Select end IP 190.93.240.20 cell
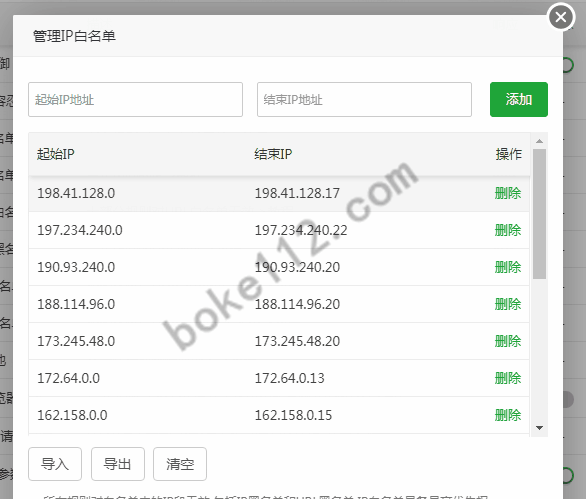Screen dimensions: 586x499 [x=297, y=267]
